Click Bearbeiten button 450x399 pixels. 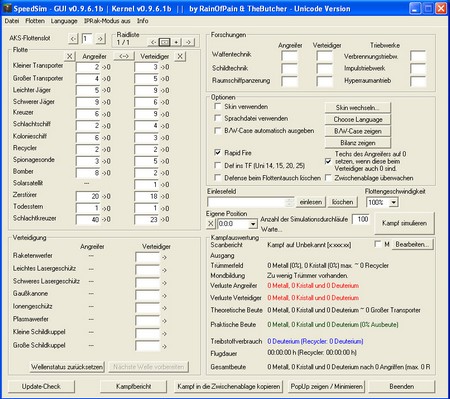click(412, 244)
